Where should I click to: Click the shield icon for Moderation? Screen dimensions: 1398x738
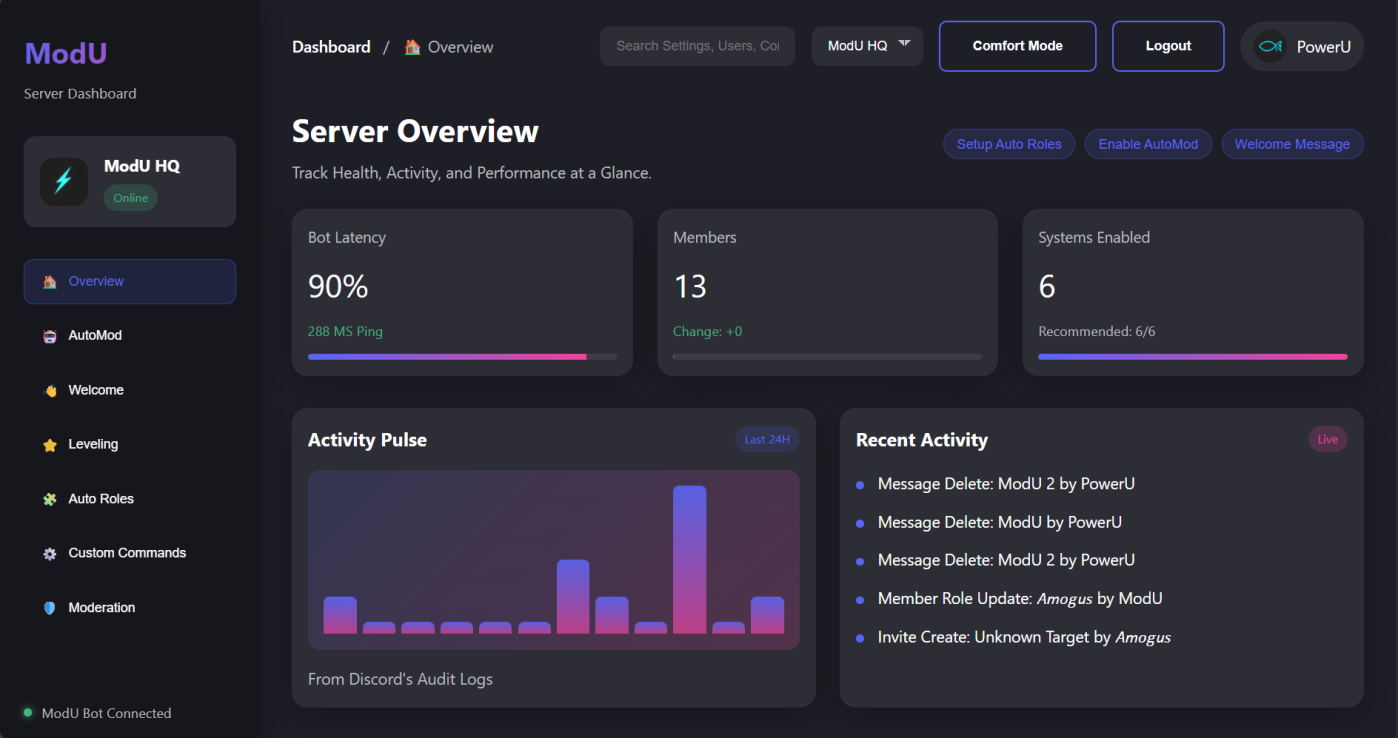[x=50, y=608]
